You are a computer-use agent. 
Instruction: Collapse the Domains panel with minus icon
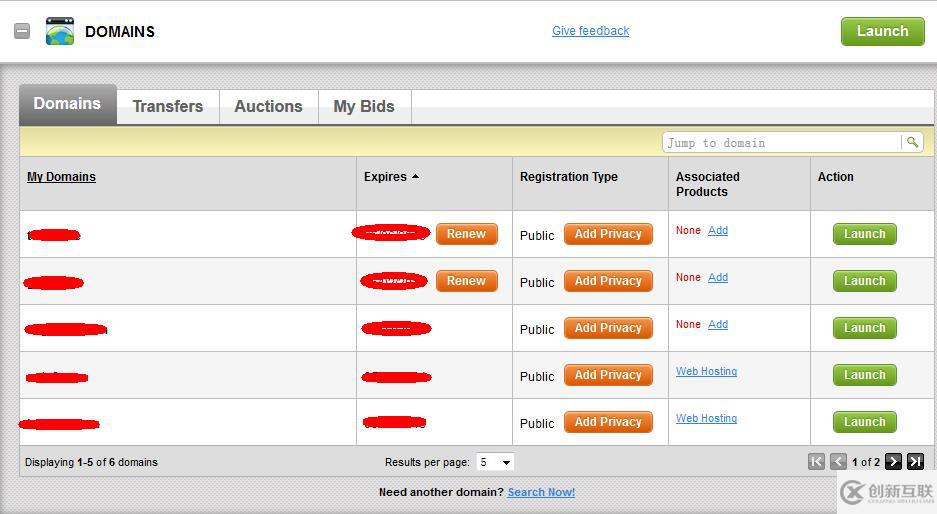tap(22, 31)
